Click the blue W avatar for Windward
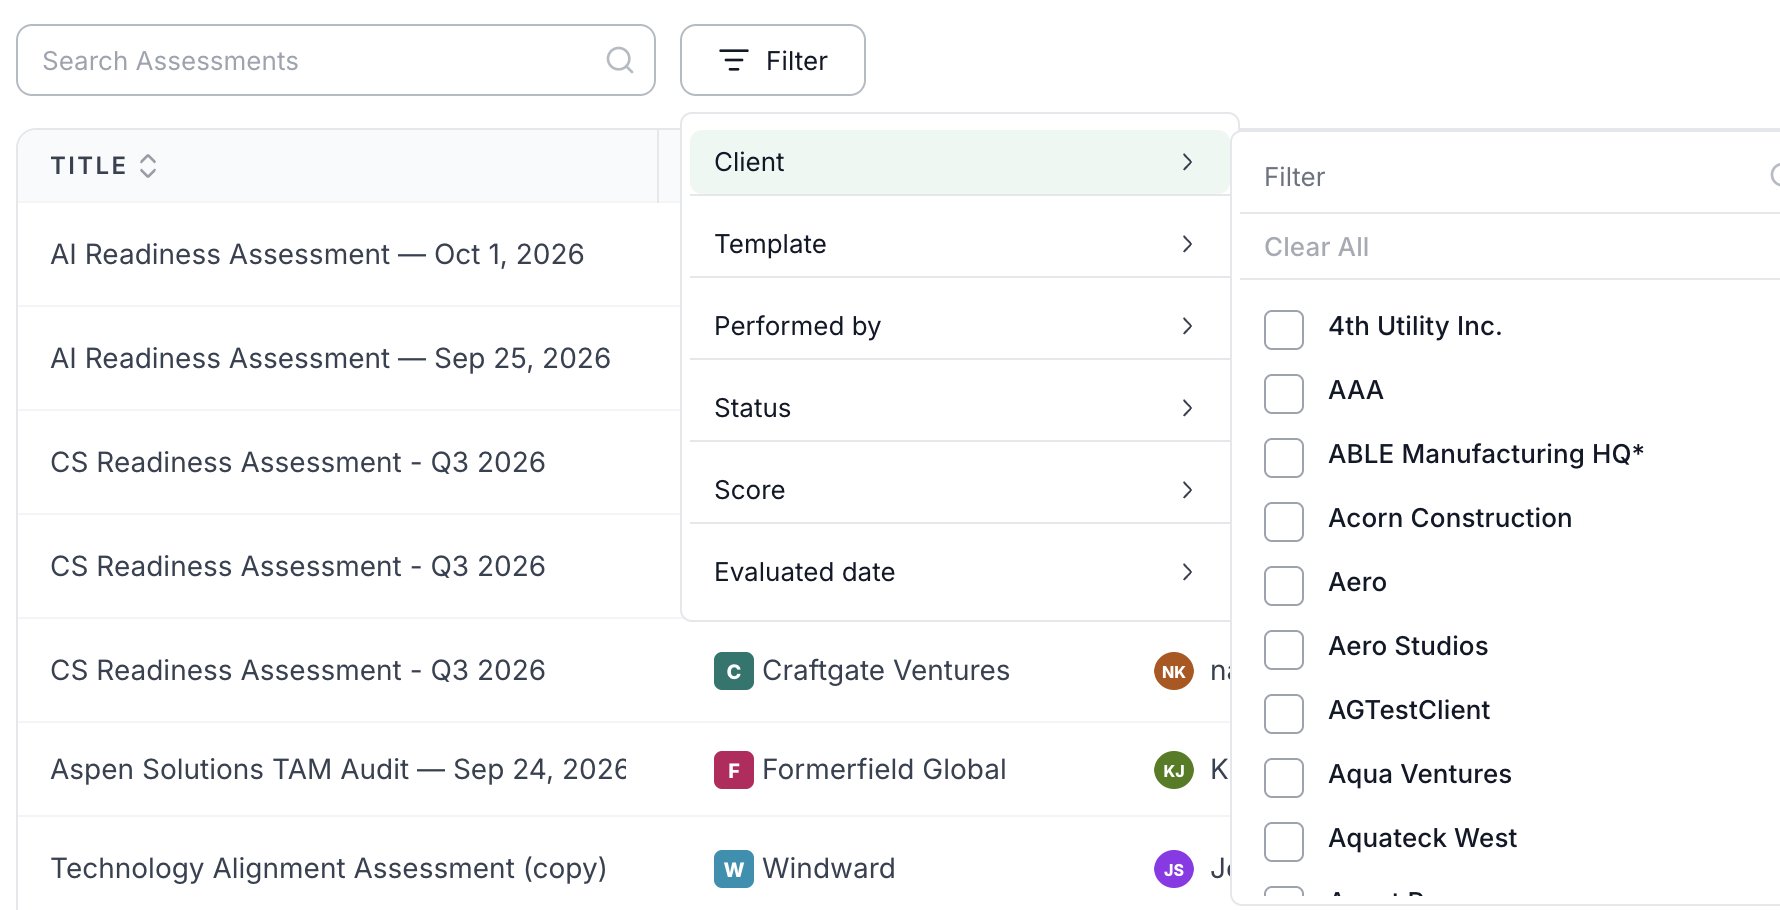The width and height of the screenshot is (1780, 910). pyautogui.click(x=733, y=869)
